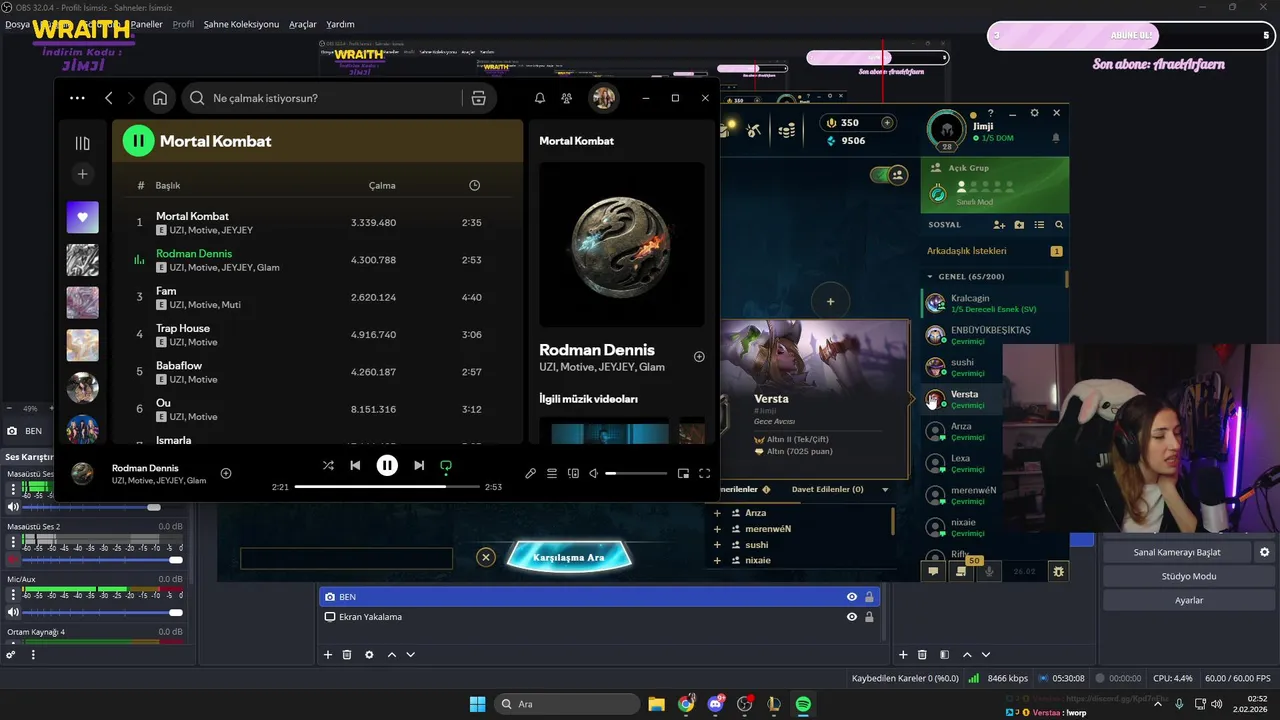Open advanced audio properties gears icon
Image resolution: width=1280 pixels, height=720 pixels.
(x=11, y=655)
